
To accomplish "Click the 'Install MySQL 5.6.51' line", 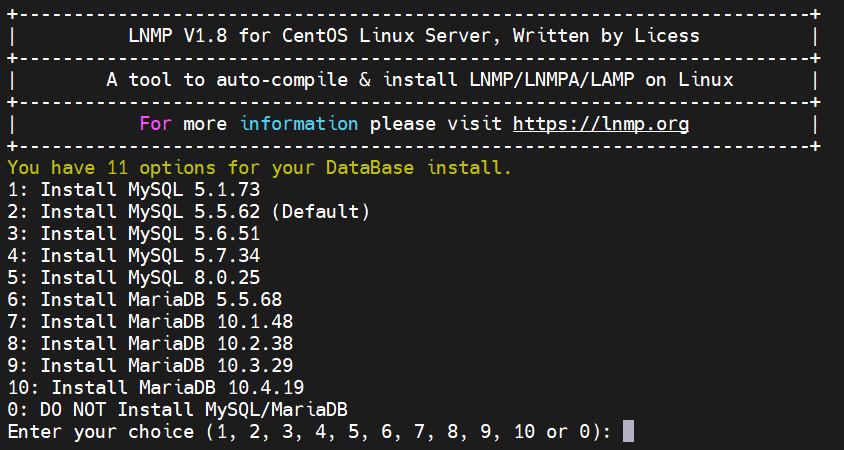I will click(134, 234).
